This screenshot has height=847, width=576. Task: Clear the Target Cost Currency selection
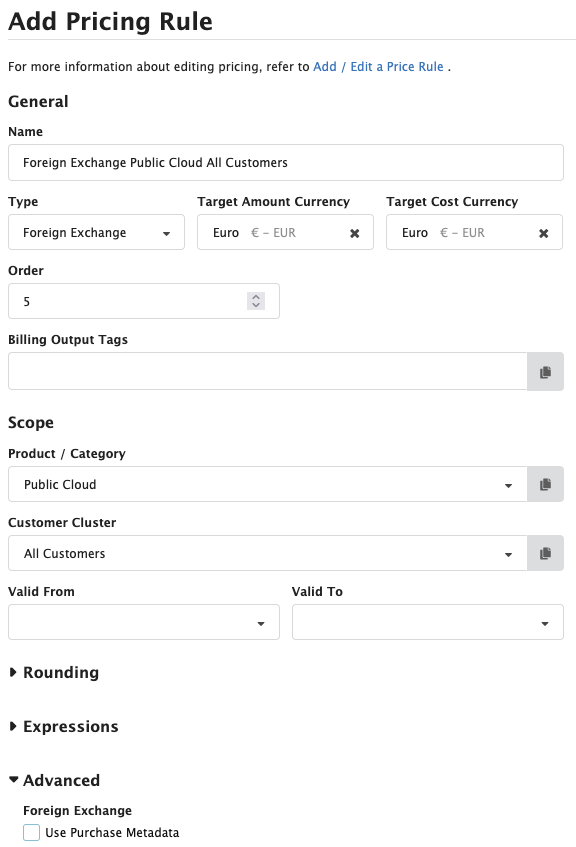coord(544,233)
